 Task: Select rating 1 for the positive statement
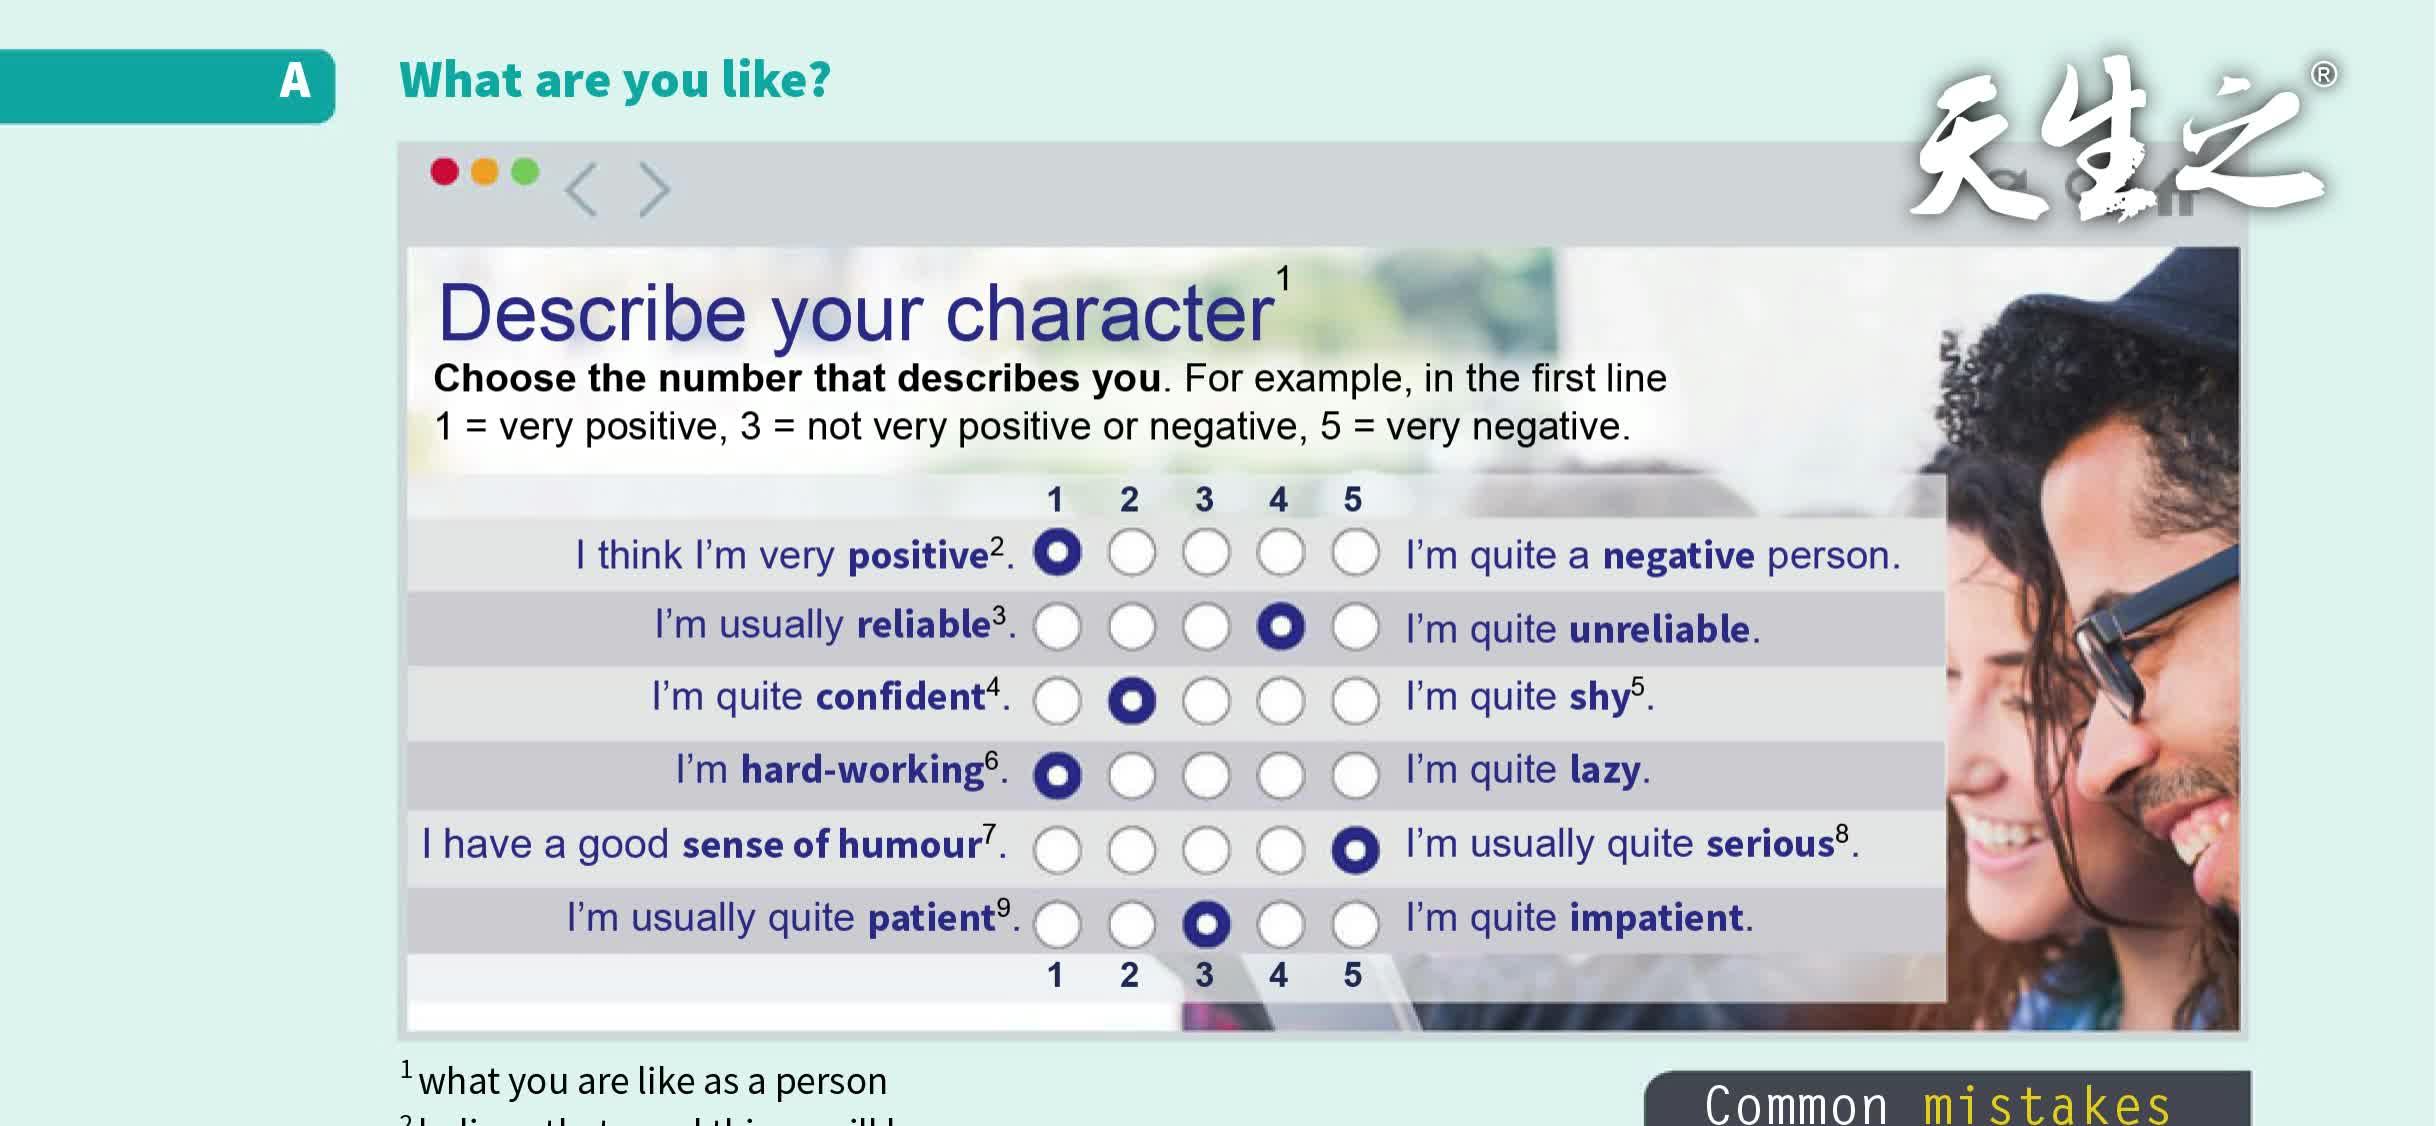(1057, 550)
